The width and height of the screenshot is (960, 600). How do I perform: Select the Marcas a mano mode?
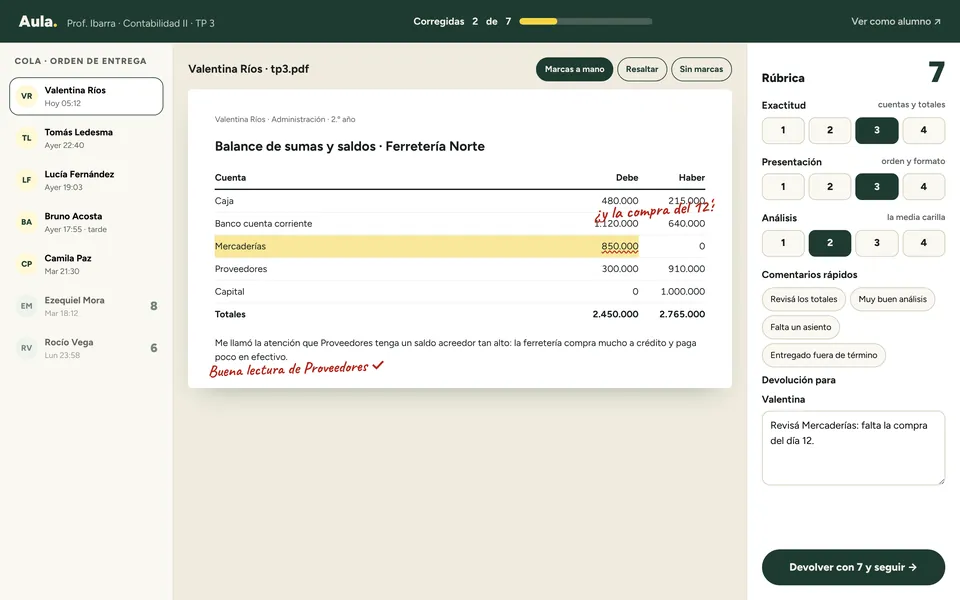pos(574,69)
